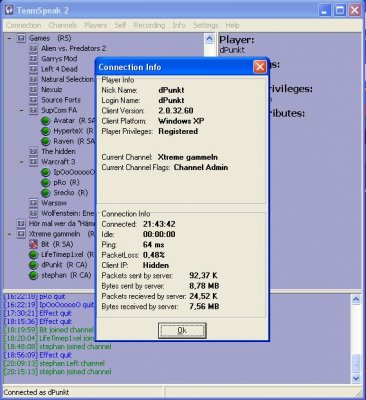Open the Channels menu
Screen dimensions: 366x400
62,25
